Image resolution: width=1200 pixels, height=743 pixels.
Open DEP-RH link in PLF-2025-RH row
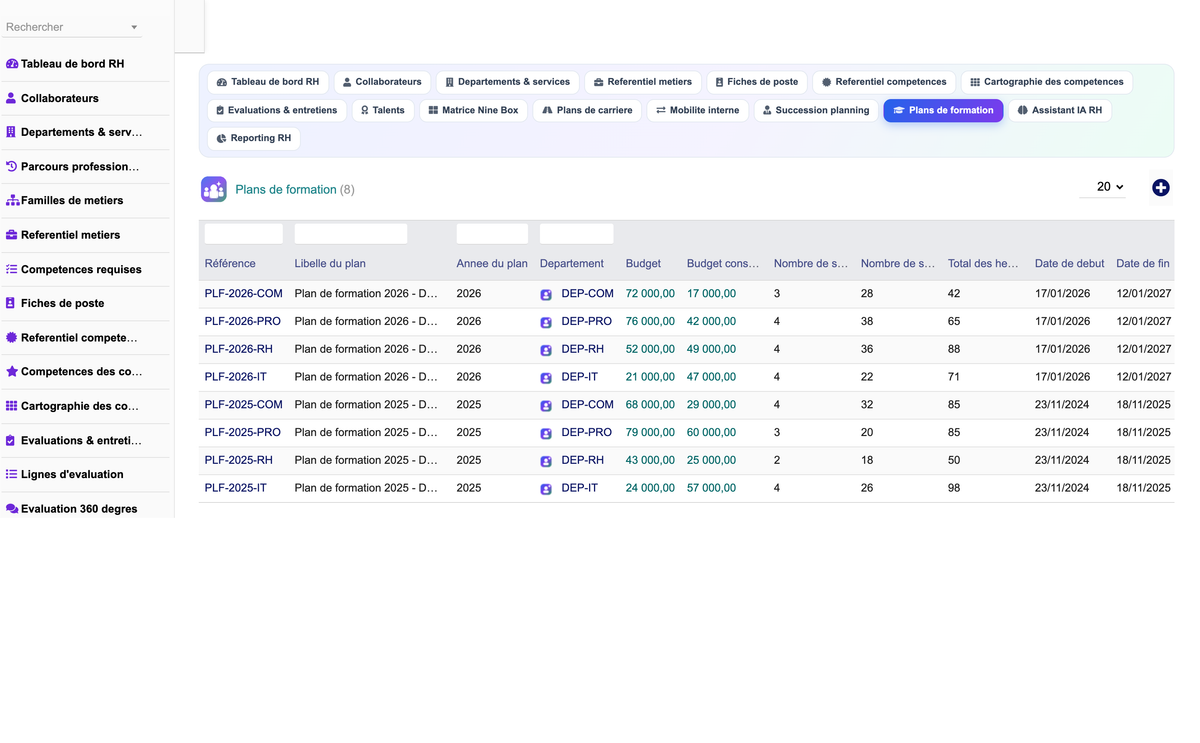pos(583,460)
